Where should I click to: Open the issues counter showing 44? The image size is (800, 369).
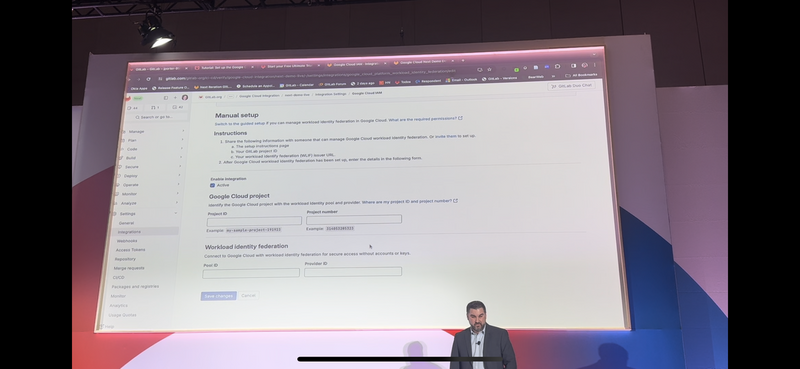pos(133,108)
